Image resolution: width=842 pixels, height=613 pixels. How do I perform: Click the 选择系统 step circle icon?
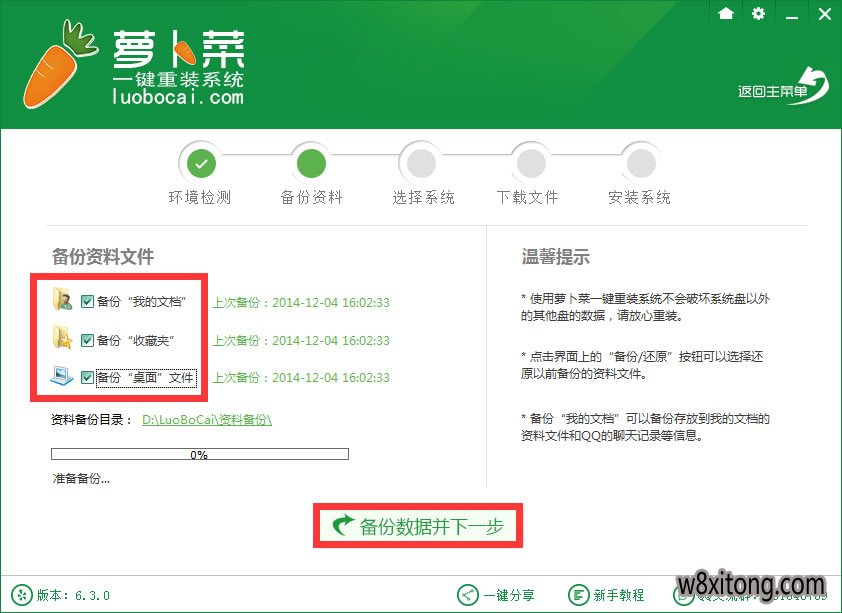point(420,161)
